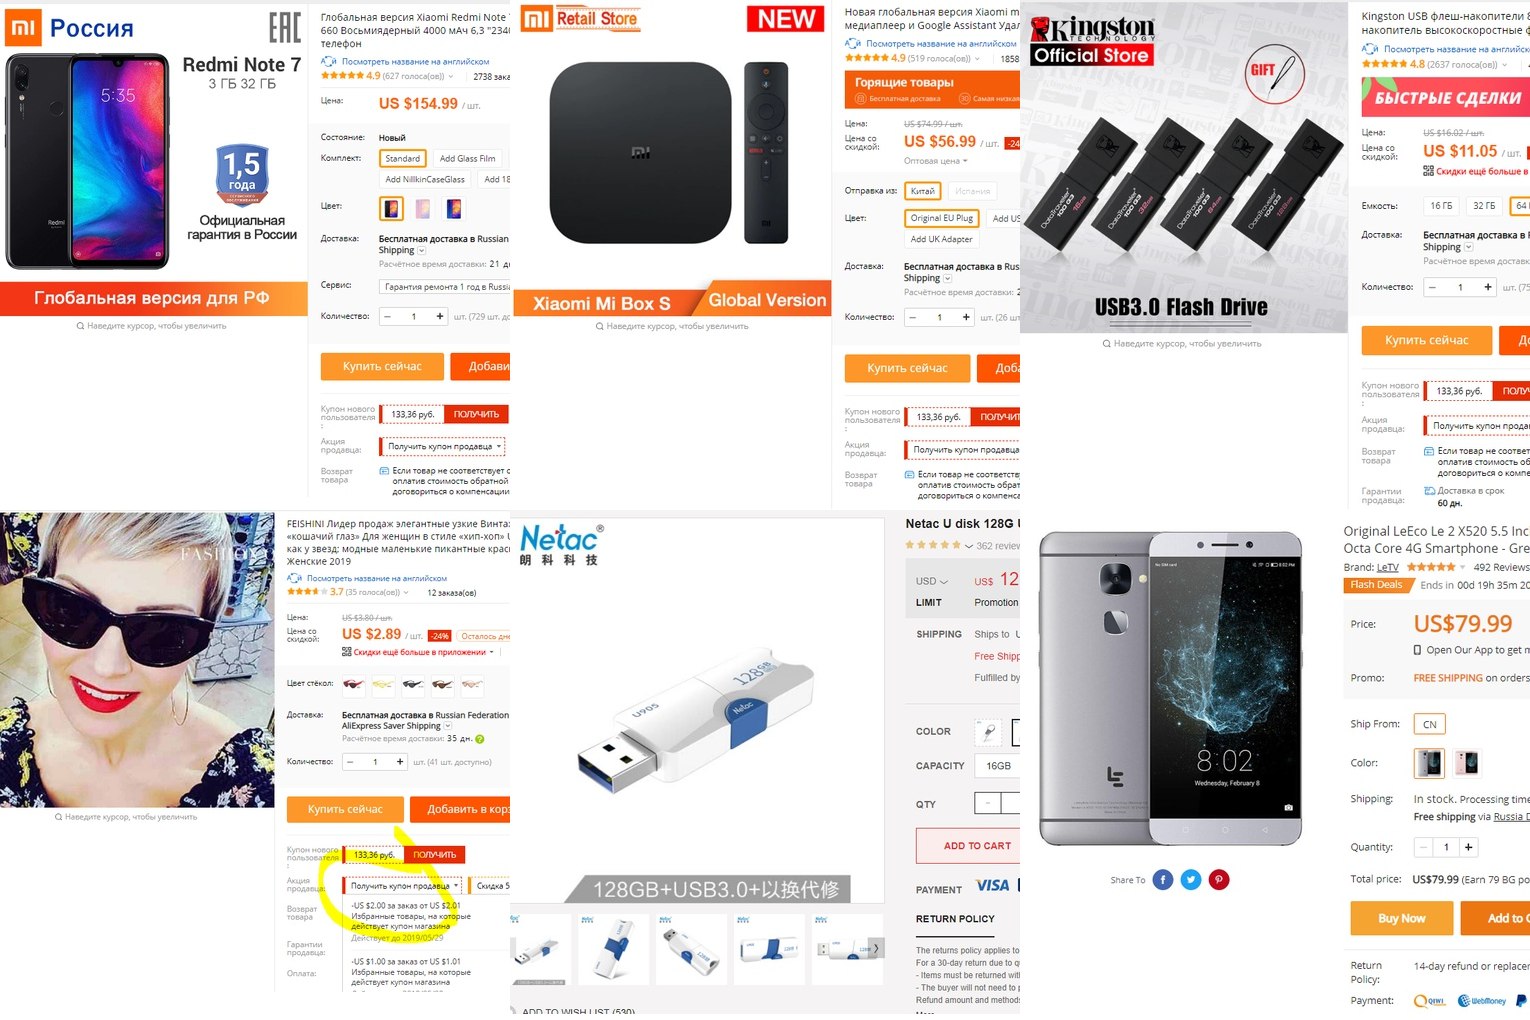This screenshot has width=1530, height=1020.
Task: Click the red Pinterest share icon
Action: (x=1219, y=880)
